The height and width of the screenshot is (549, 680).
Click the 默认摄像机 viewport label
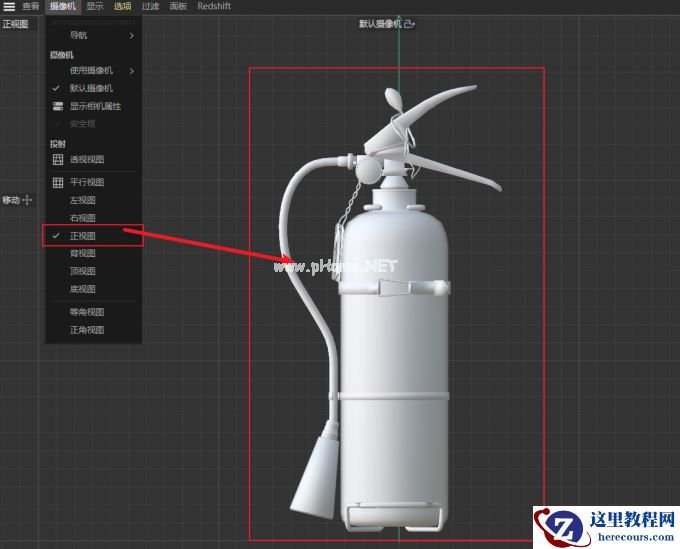coord(380,23)
